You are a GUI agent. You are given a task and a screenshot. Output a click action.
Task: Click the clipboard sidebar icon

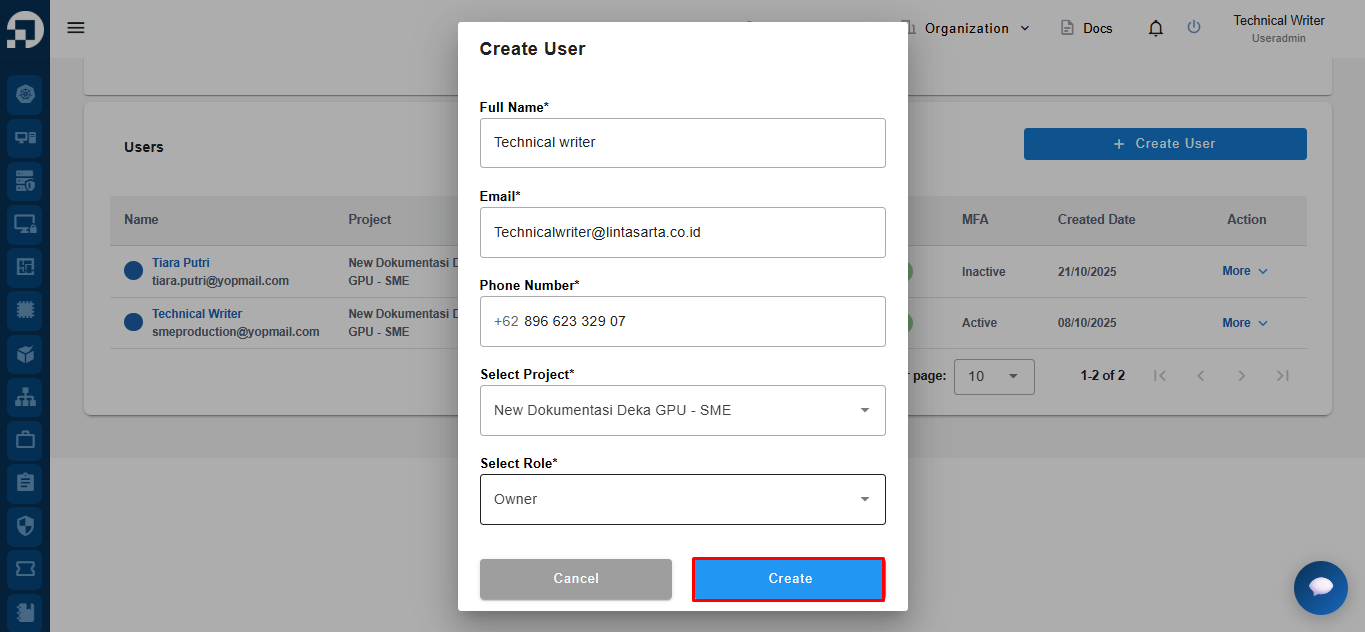25,482
